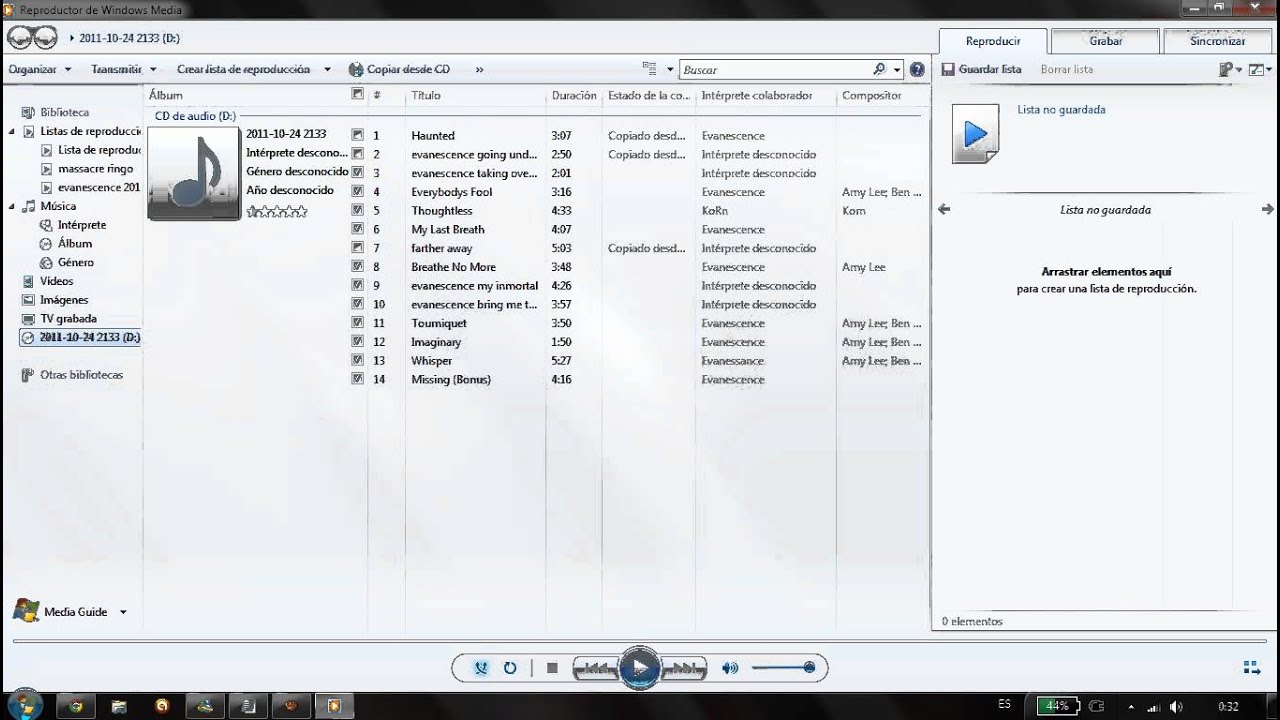Click the unsaved list play thumbnail

point(975,133)
